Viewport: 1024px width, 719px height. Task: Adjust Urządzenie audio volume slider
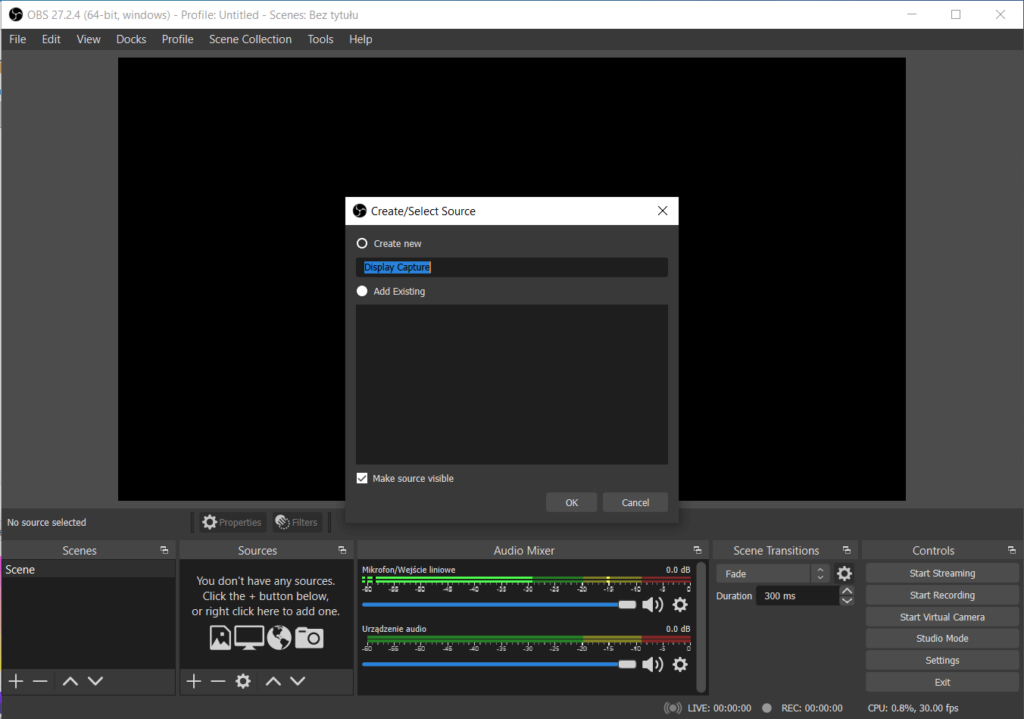499,664
